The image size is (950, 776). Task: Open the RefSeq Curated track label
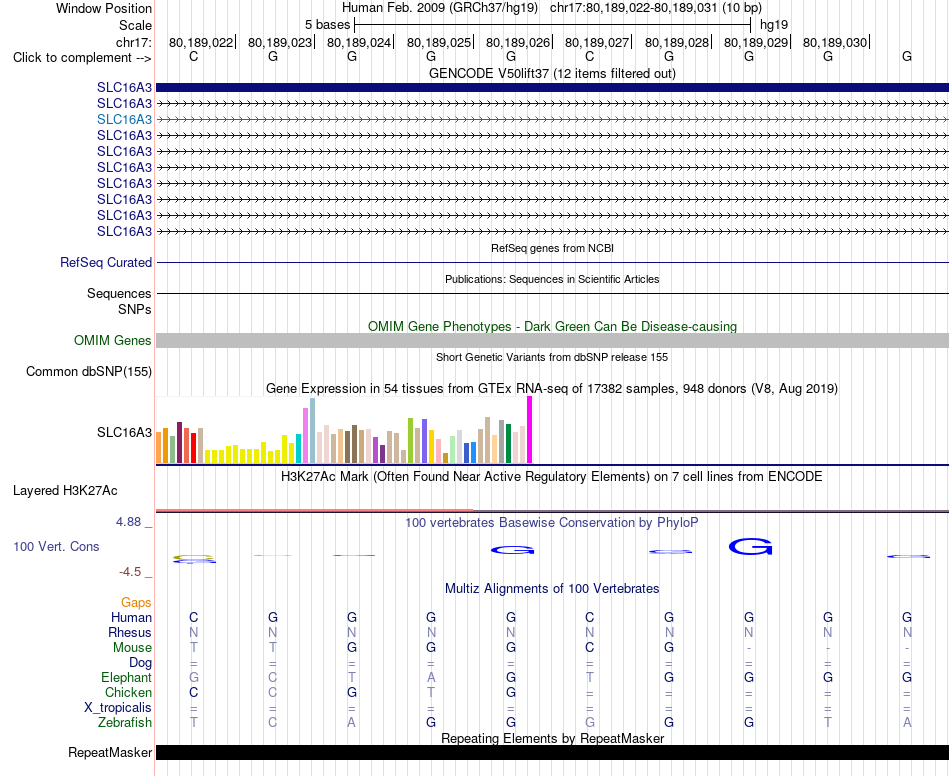106,262
